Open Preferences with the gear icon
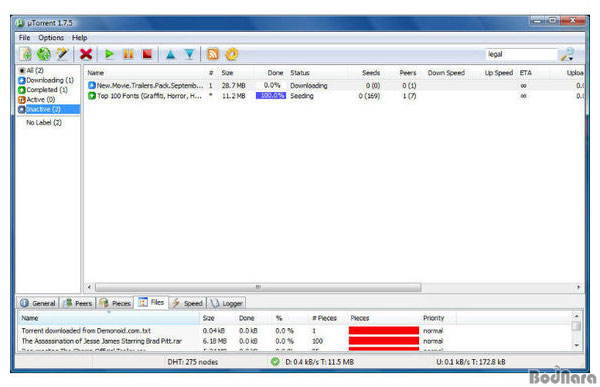Screen dimensions: 600x387 click(232, 54)
